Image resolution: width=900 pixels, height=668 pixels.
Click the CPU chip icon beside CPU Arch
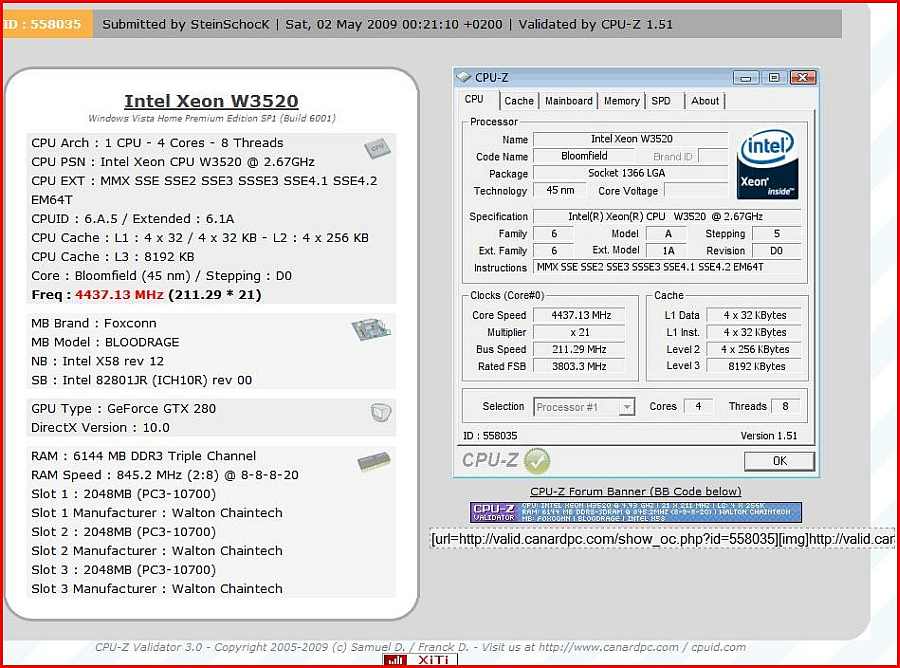pos(377,148)
